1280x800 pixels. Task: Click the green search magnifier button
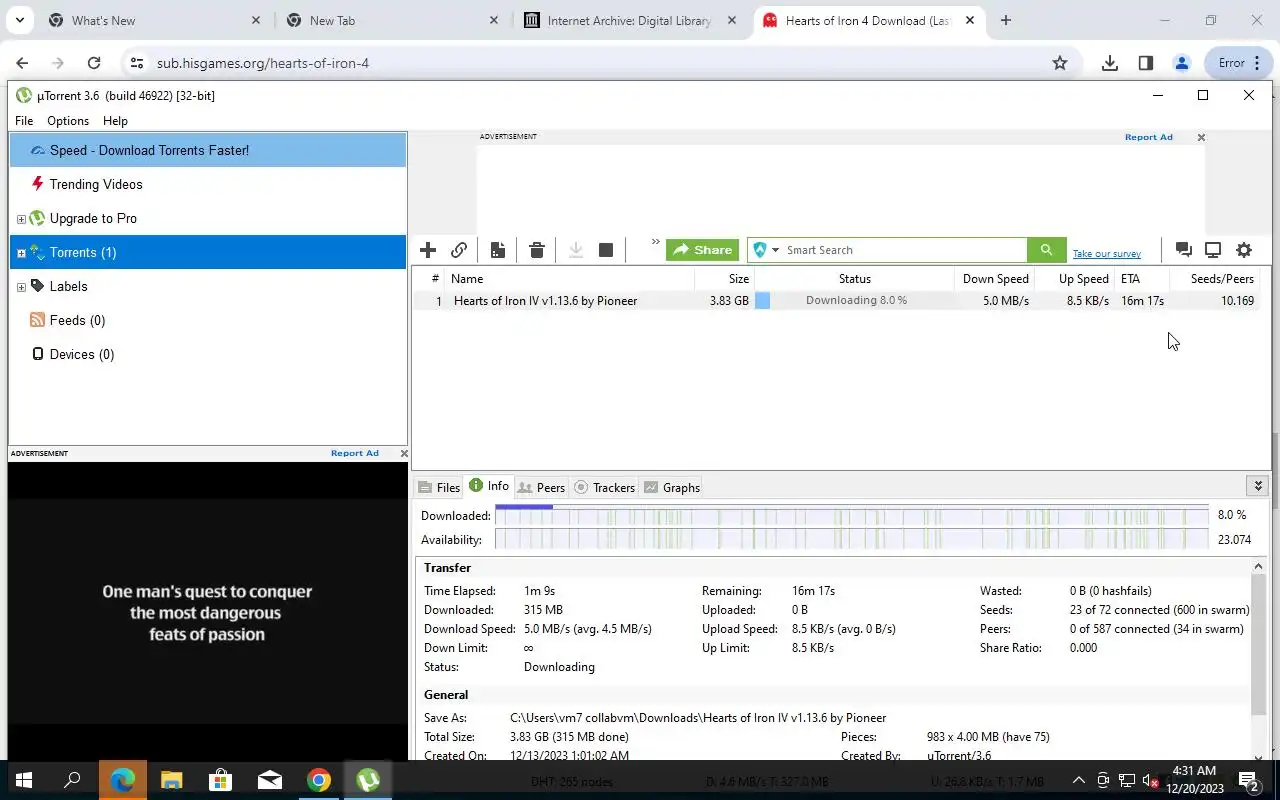[x=1046, y=250]
